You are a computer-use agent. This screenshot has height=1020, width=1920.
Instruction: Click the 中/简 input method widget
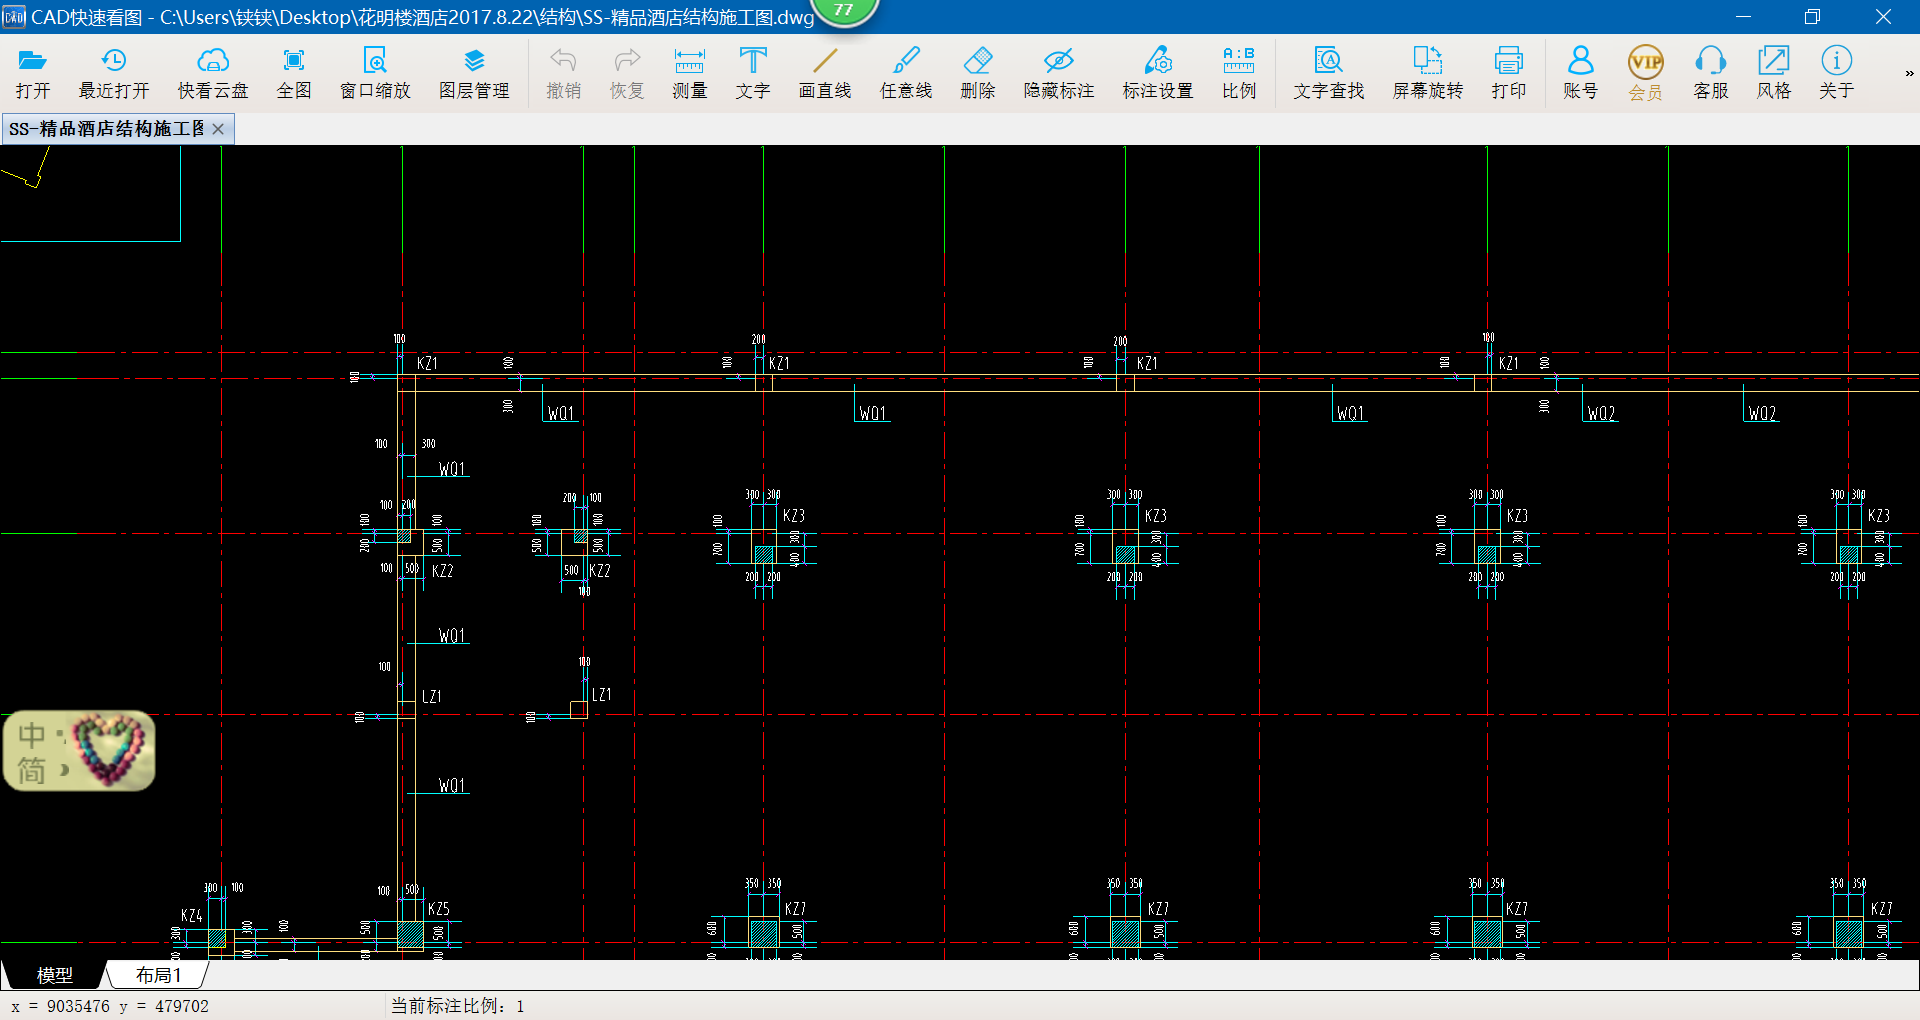tap(79, 751)
